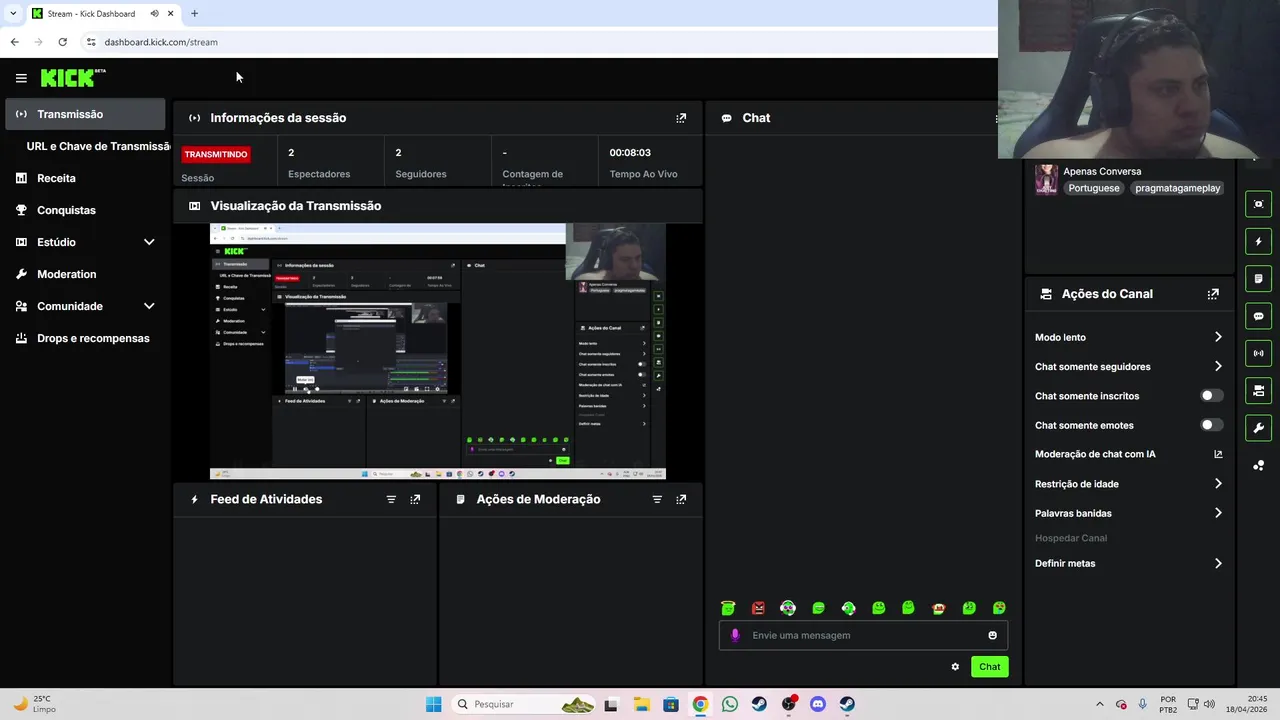Screen dimensions: 1280x720
Task: Click the broadcast signal widget icon in right rail
Action: coord(1258,353)
